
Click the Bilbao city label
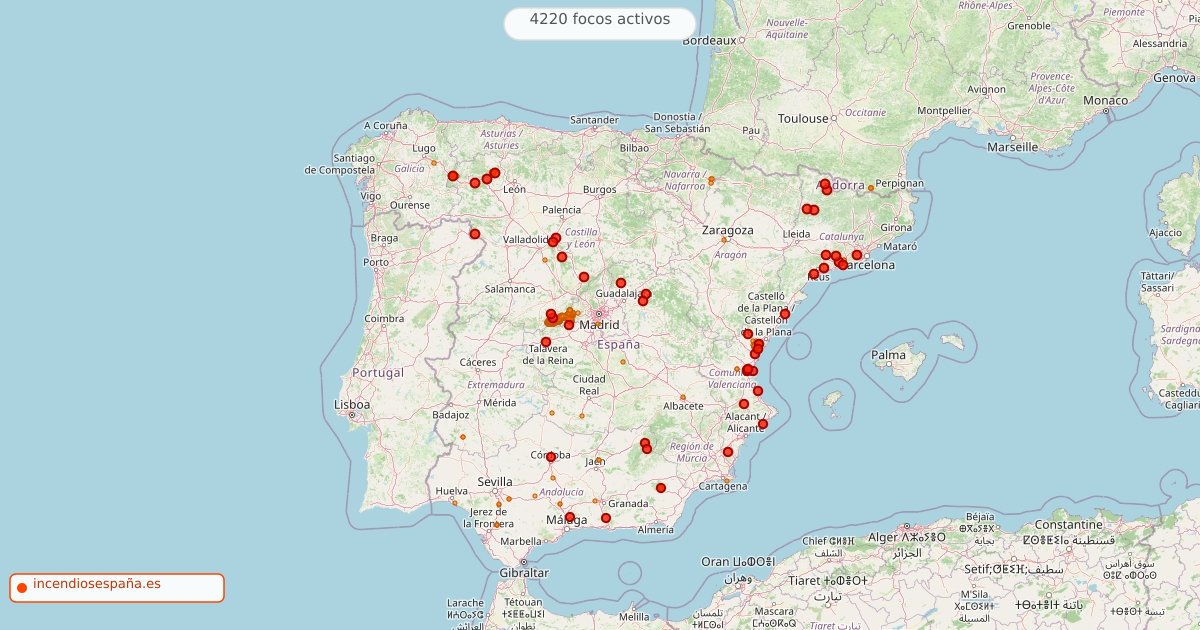tap(634, 147)
